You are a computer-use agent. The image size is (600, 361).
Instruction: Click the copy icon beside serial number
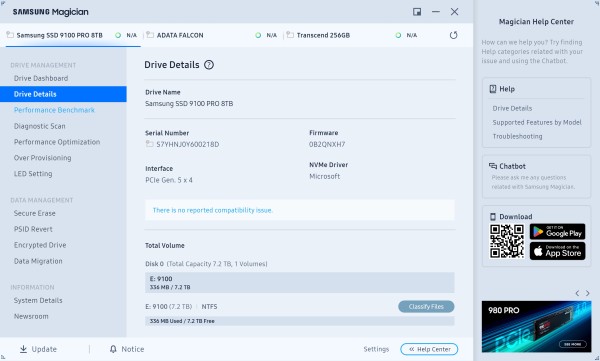point(149,144)
